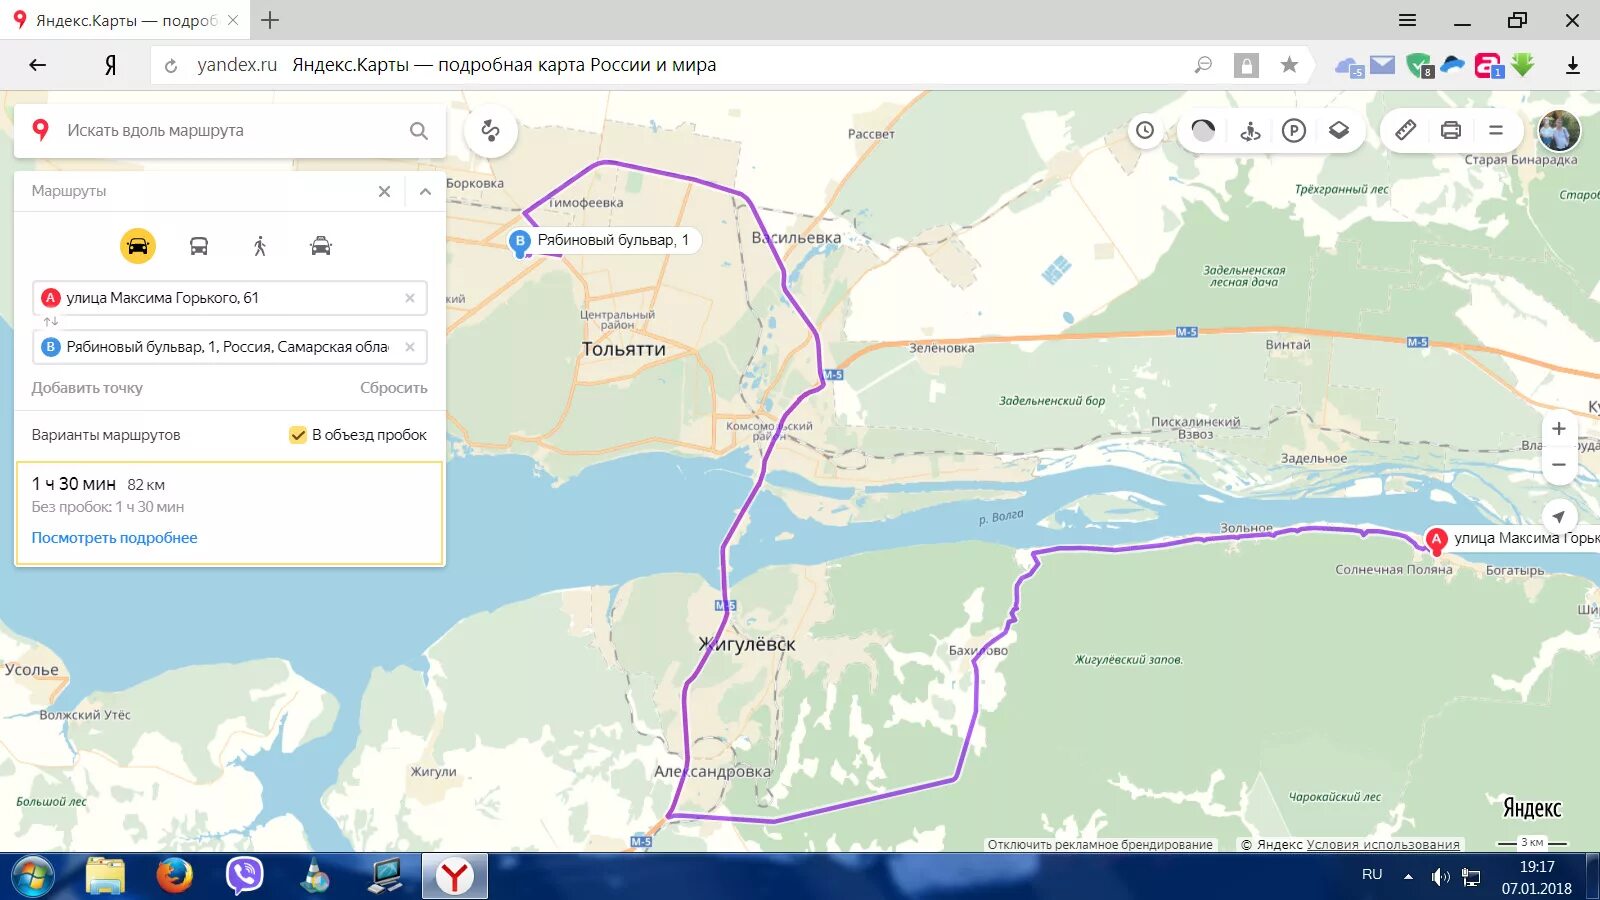
Task: Click Сбросить to reset the route
Action: coord(394,388)
